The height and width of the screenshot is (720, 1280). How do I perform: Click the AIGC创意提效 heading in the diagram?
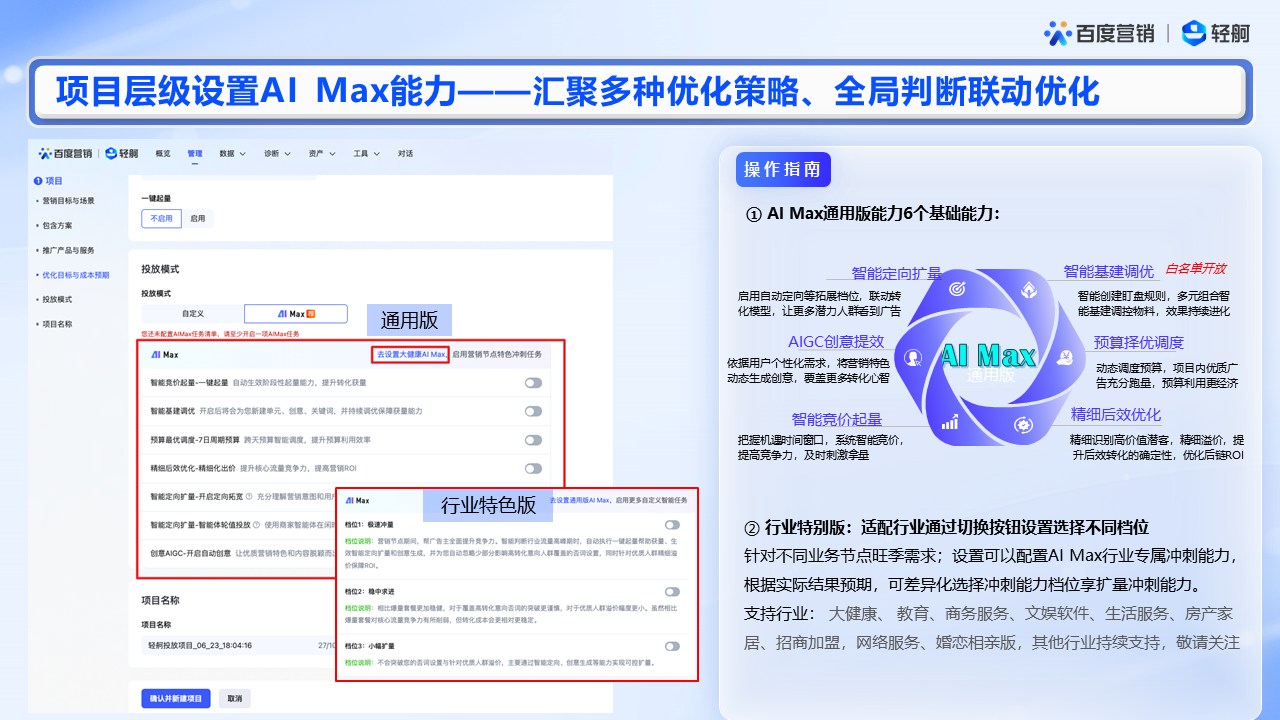click(836, 342)
